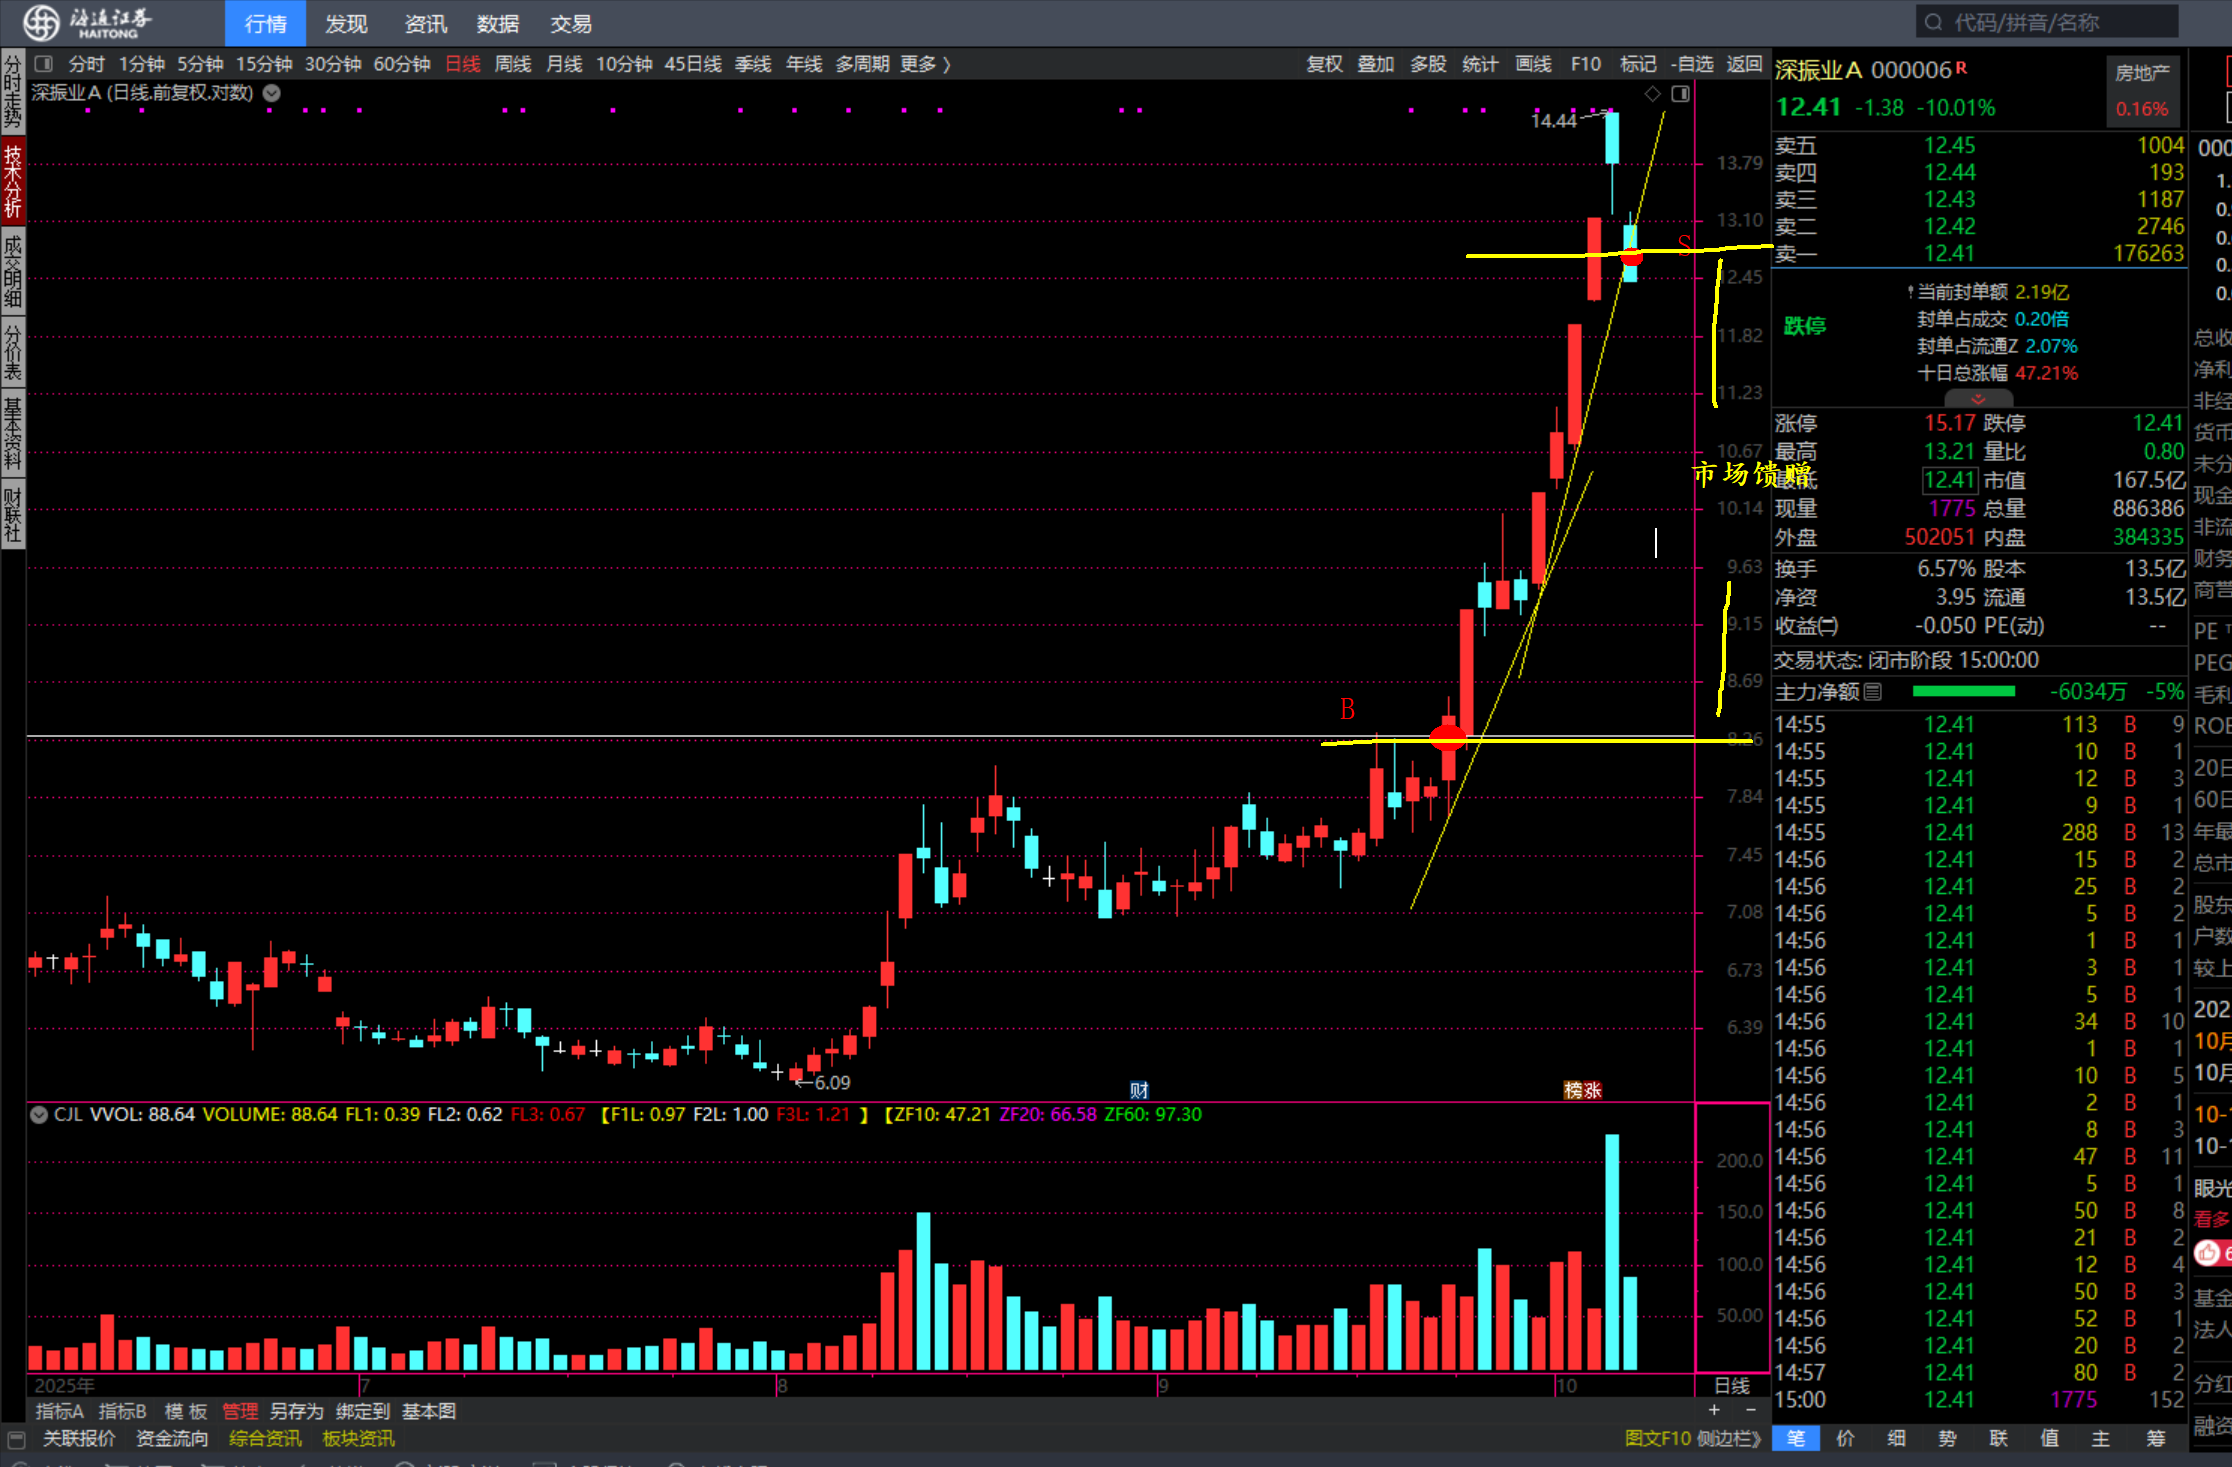Viewport: 2232px width, 1467px height.
Task: Click the Haitong Securities logo icon
Action: pyautogui.click(x=42, y=22)
